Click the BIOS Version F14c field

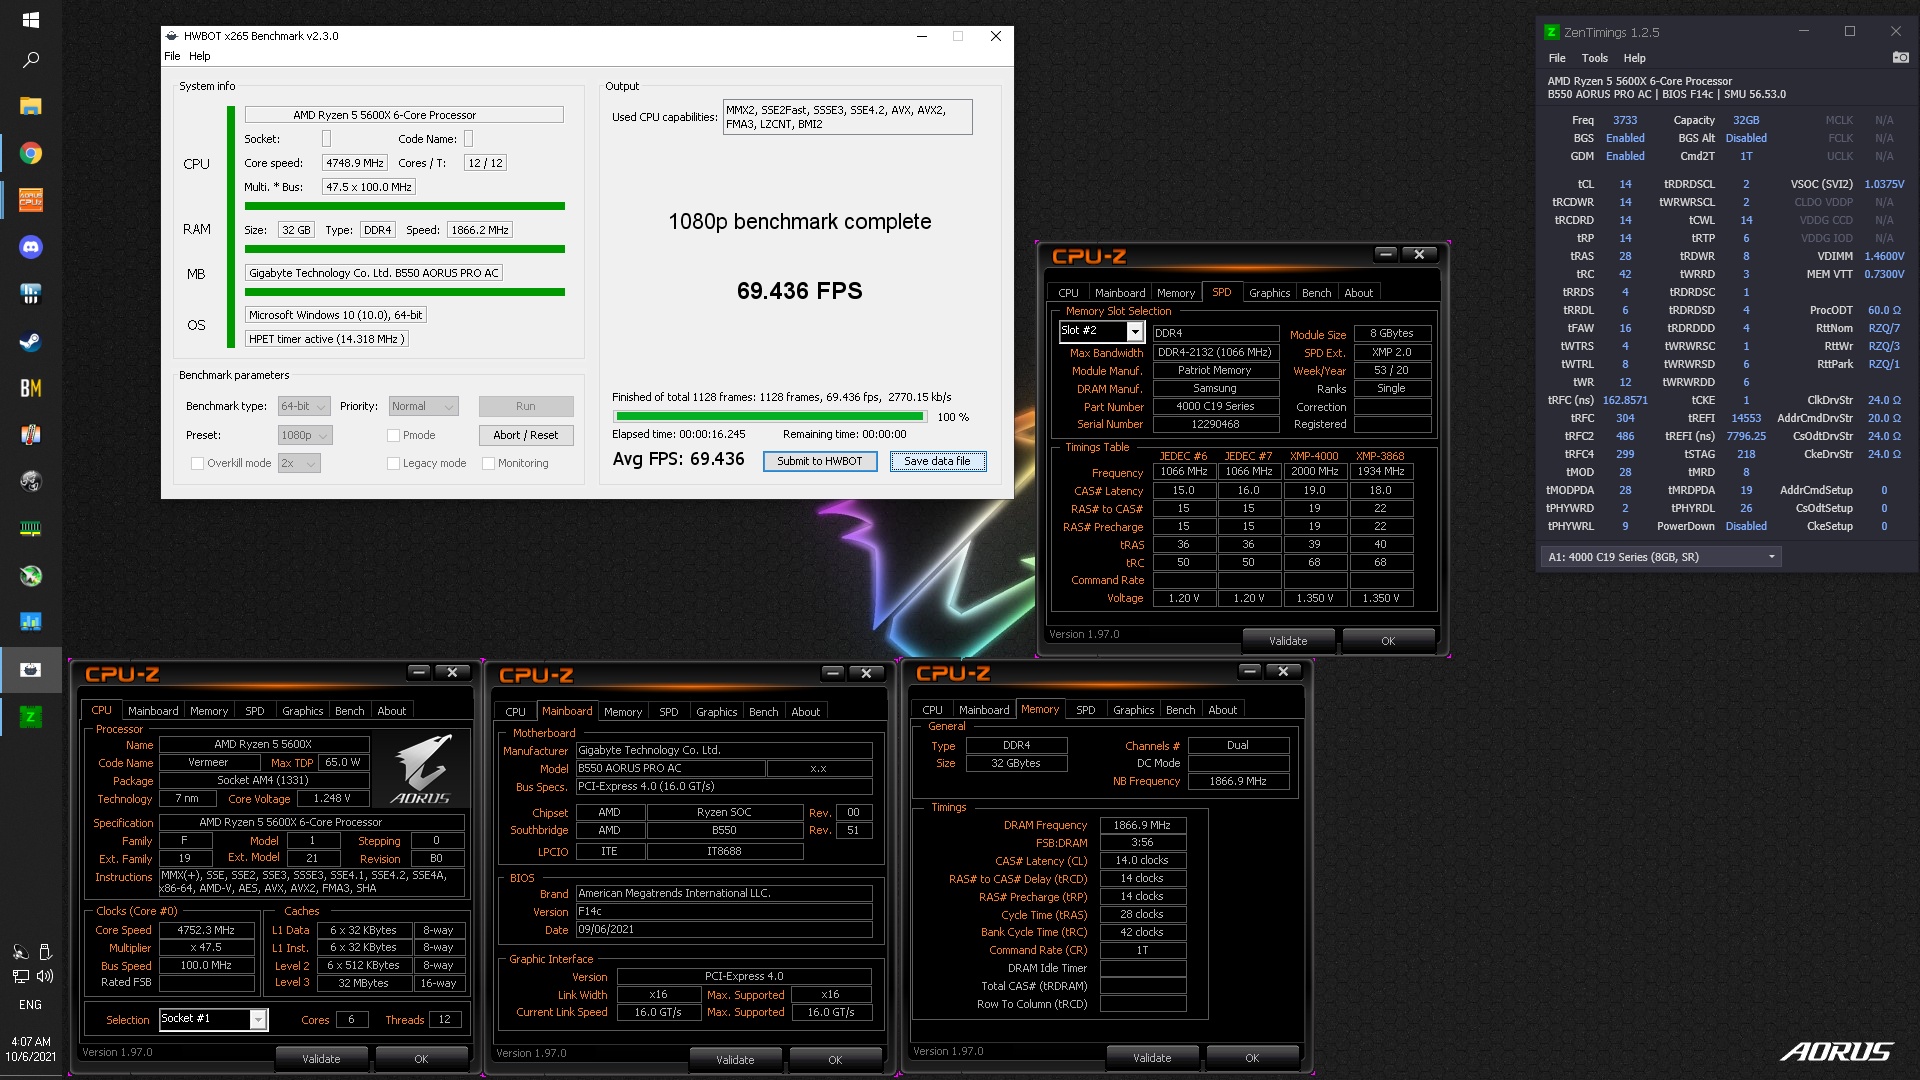click(x=724, y=911)
